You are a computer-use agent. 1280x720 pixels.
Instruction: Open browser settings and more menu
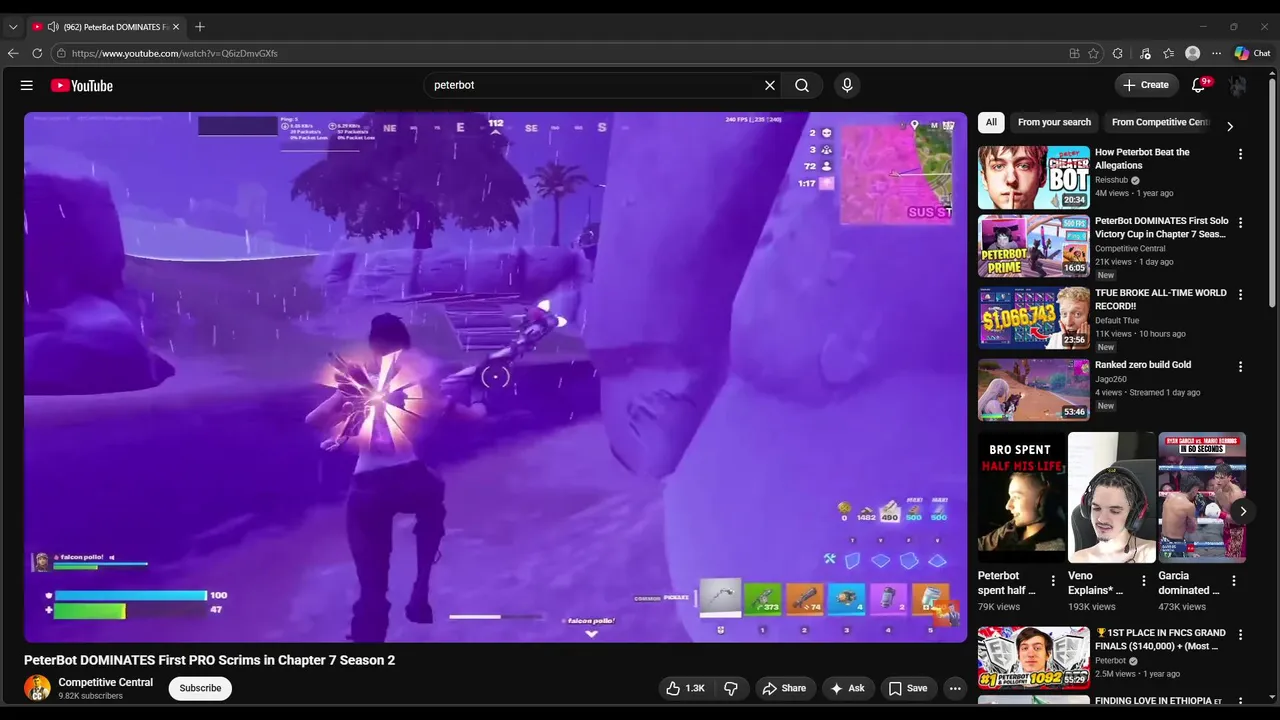[1216, 53]
